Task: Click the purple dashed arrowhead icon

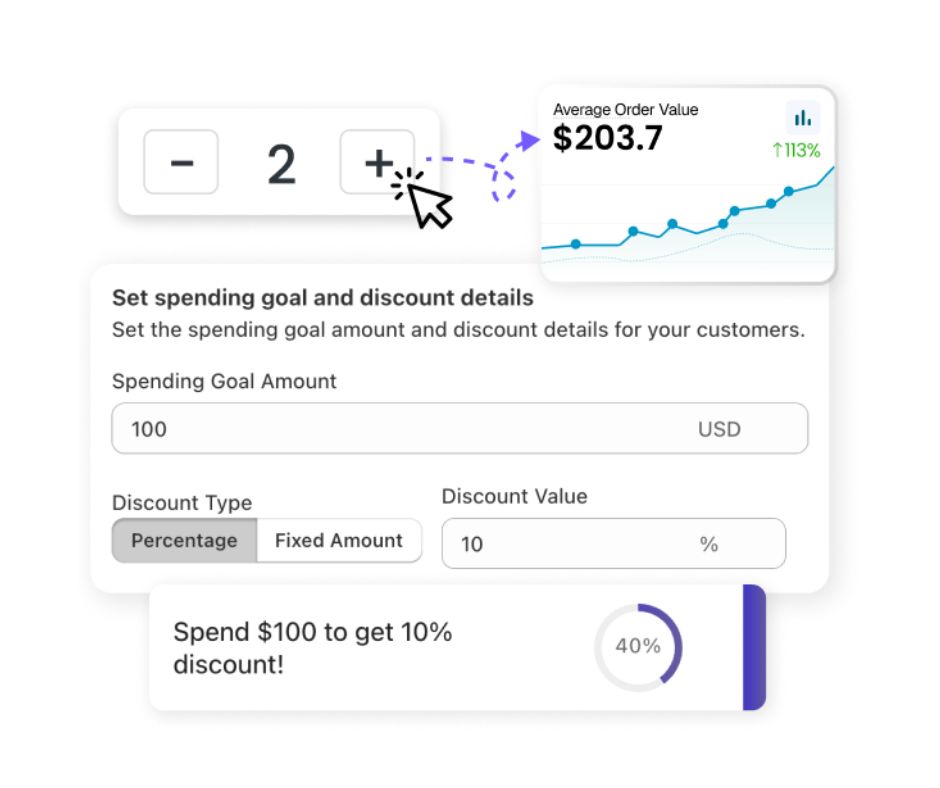Action: pyautogui.click(x=528, y=140)
